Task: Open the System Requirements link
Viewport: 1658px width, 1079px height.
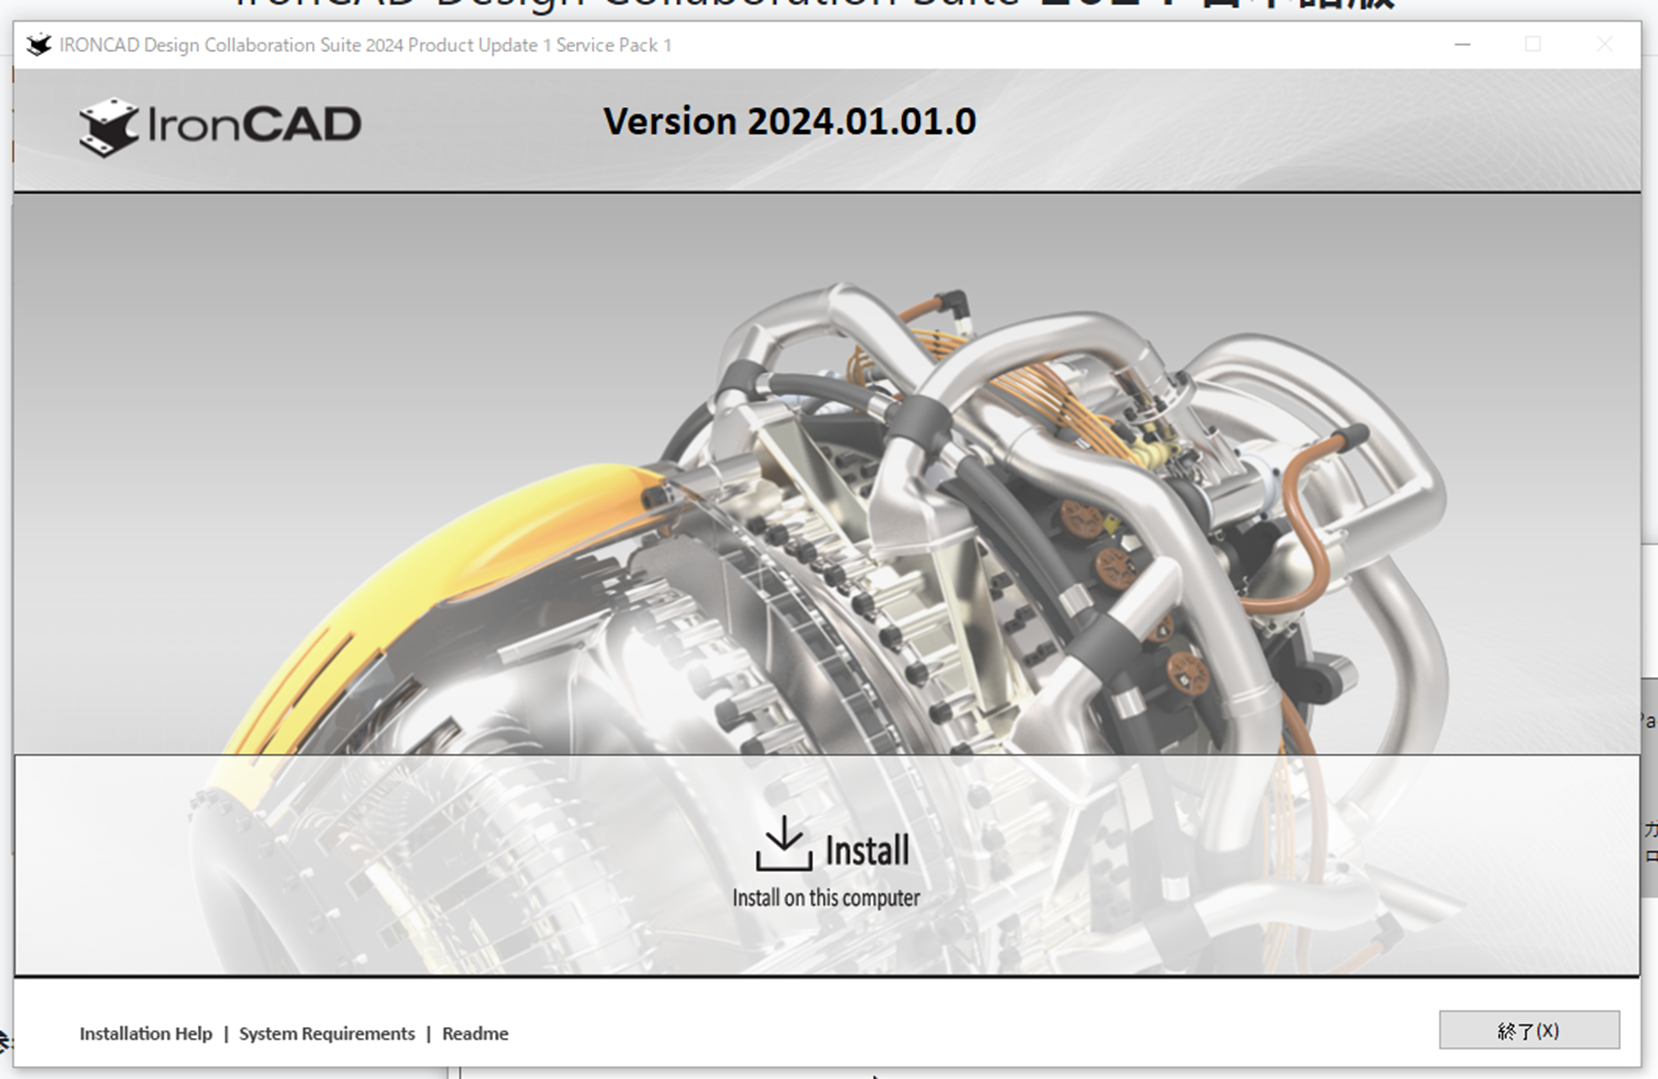Action: click(327, 1034)
